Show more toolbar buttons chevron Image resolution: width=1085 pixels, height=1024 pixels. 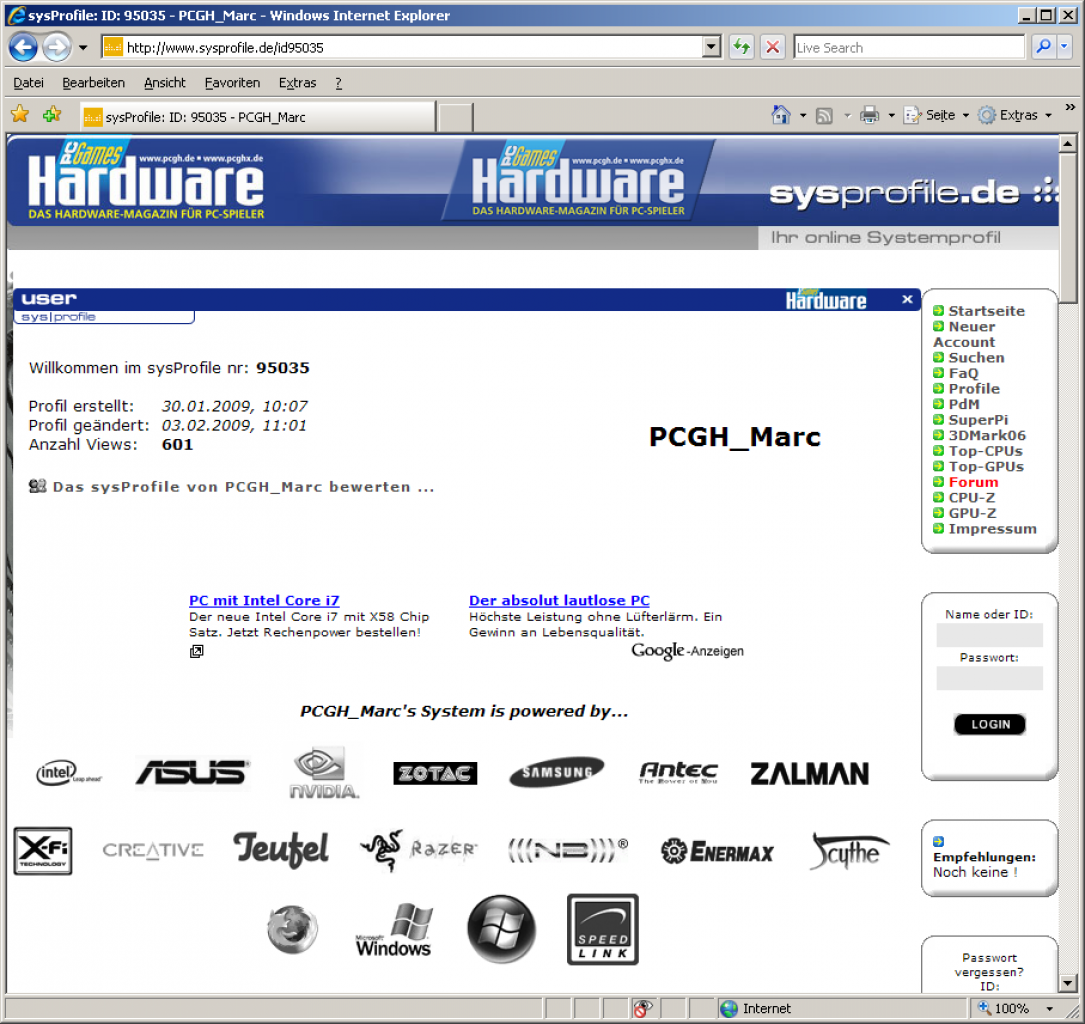[x=1070, y=107]
